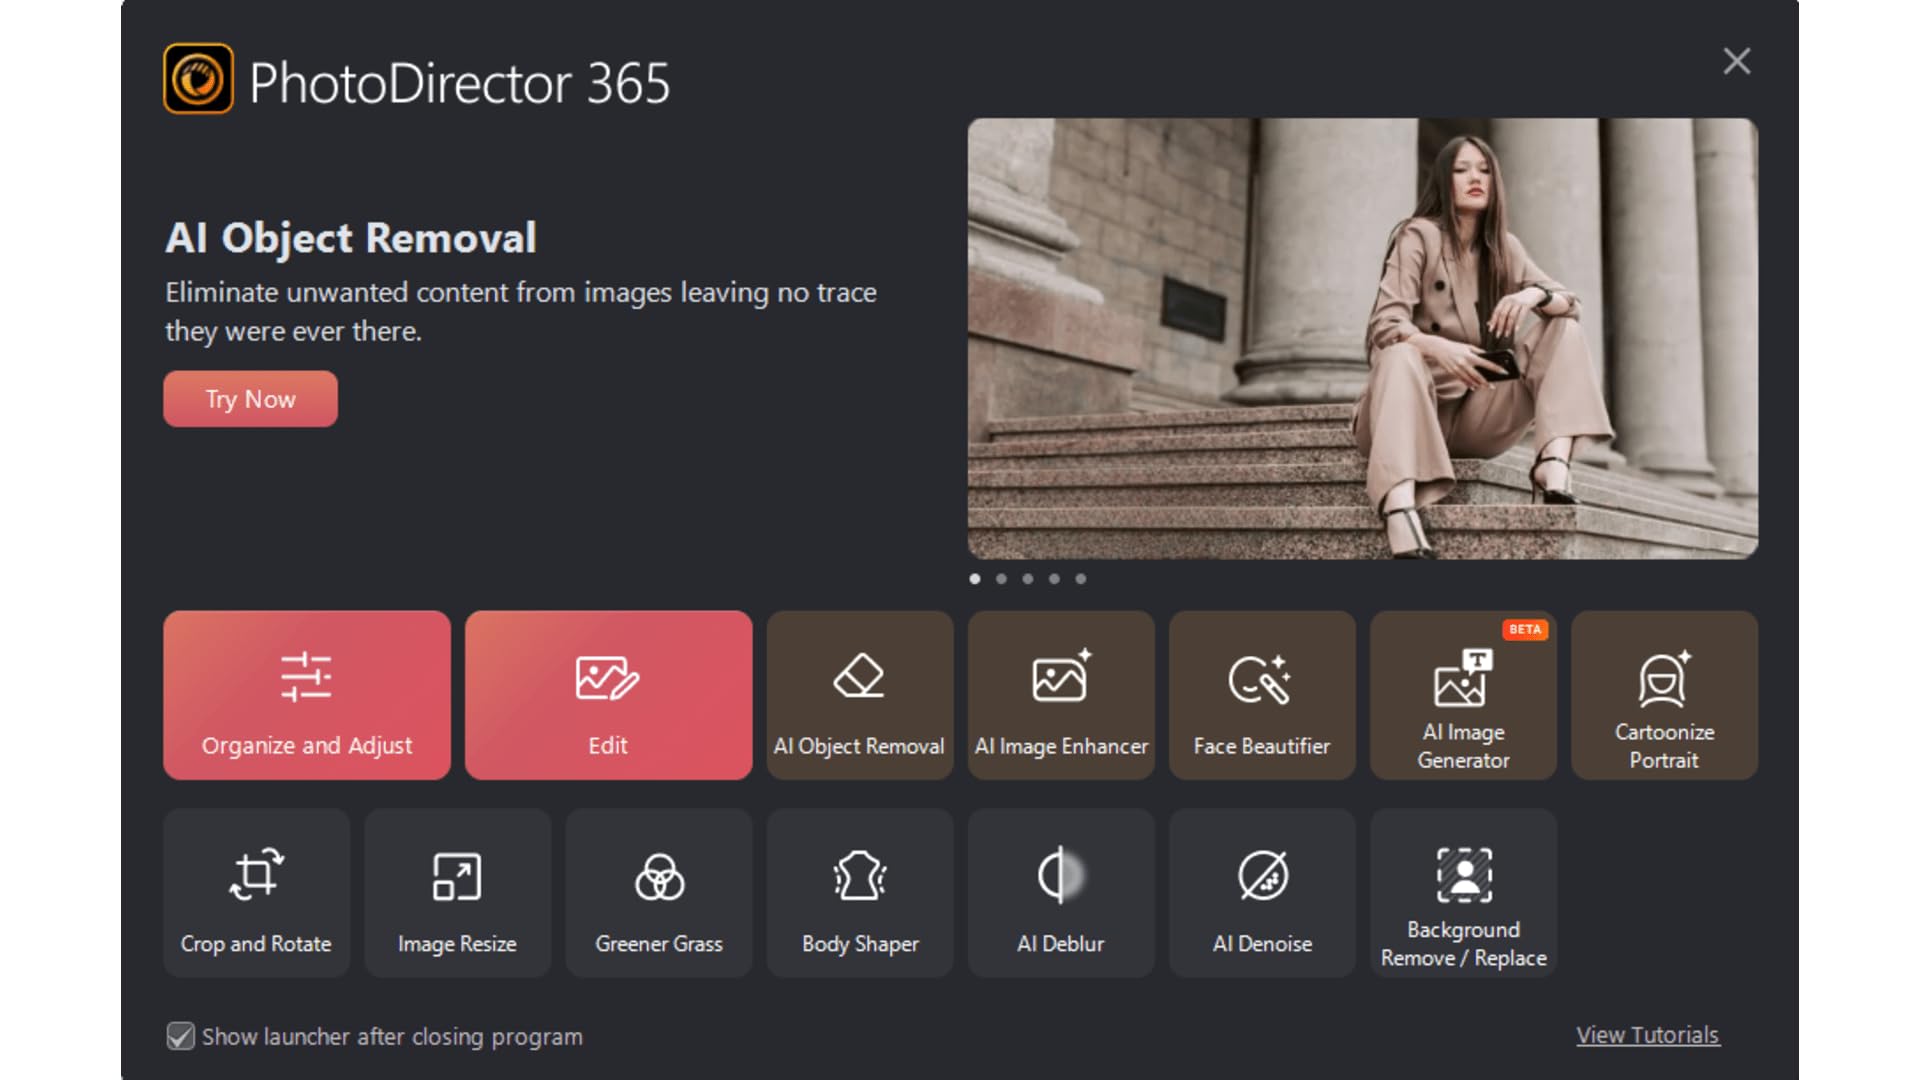This screenshot has width=1920, height=1080.
Task: Open the View Tutorials link
Action: 1647,1035
